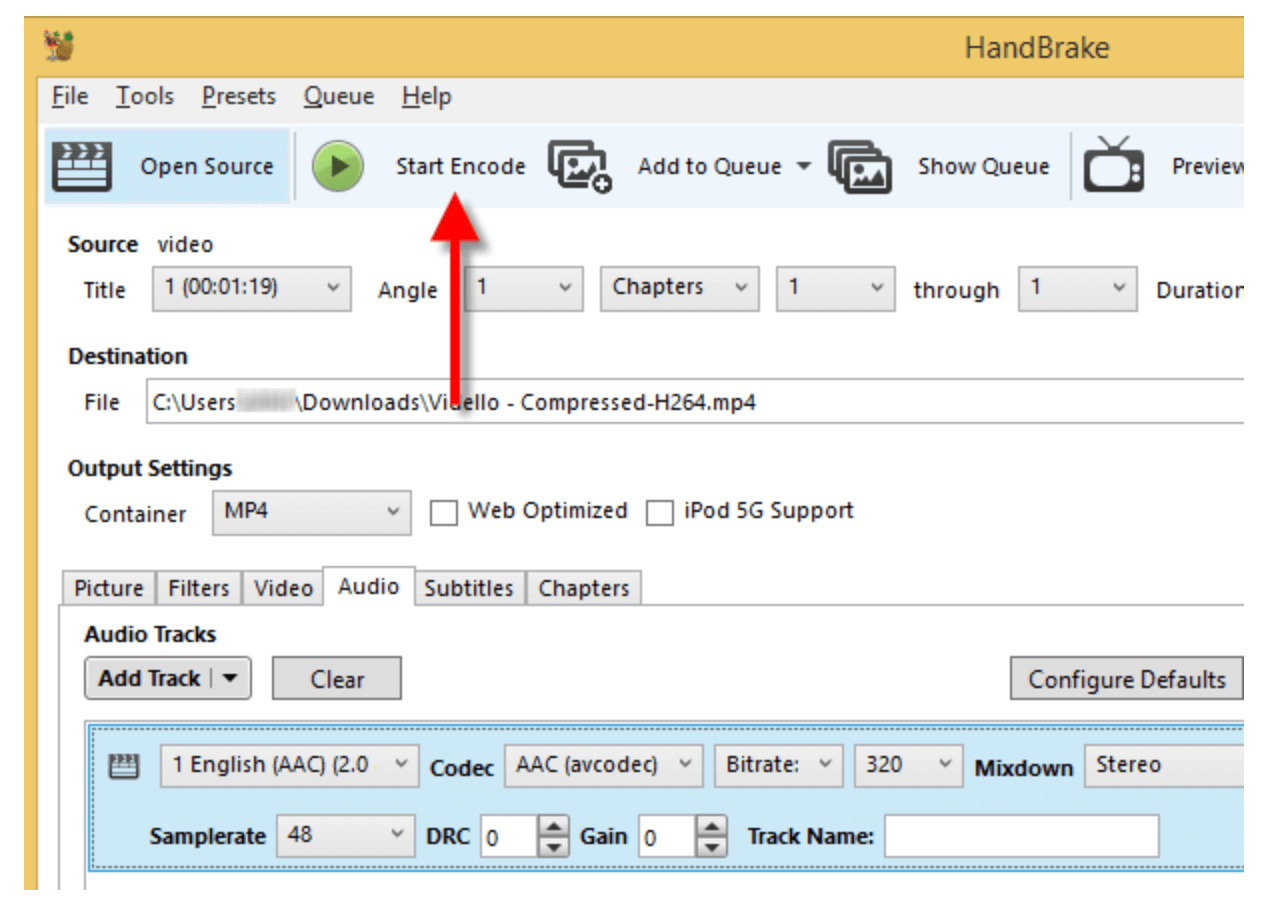Image resolution: width=1262 pixels, height=904 pixels.
Task: Enable the Web Optimized checkbox
Action: click(443, 513)
